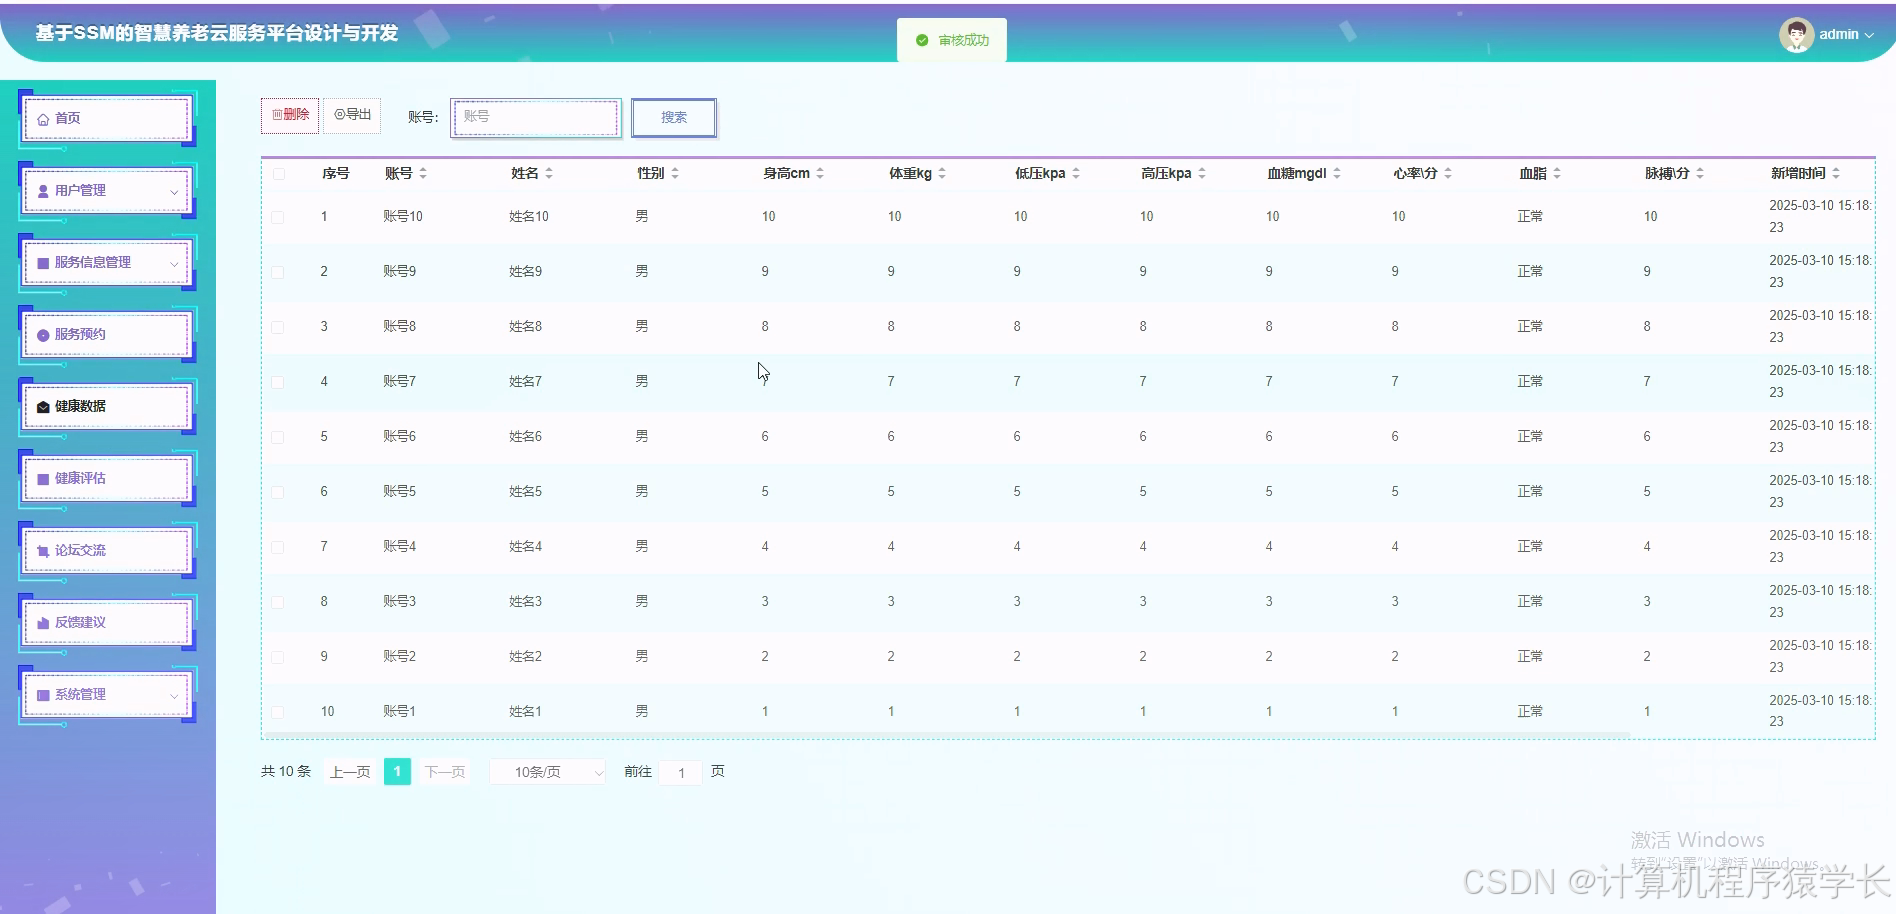The height and width of the screenshot is (914, 1896).
Task: Sort by 血糖mgdl column sort arrows
Action: pyautogui.click(x=1337, y=173)
